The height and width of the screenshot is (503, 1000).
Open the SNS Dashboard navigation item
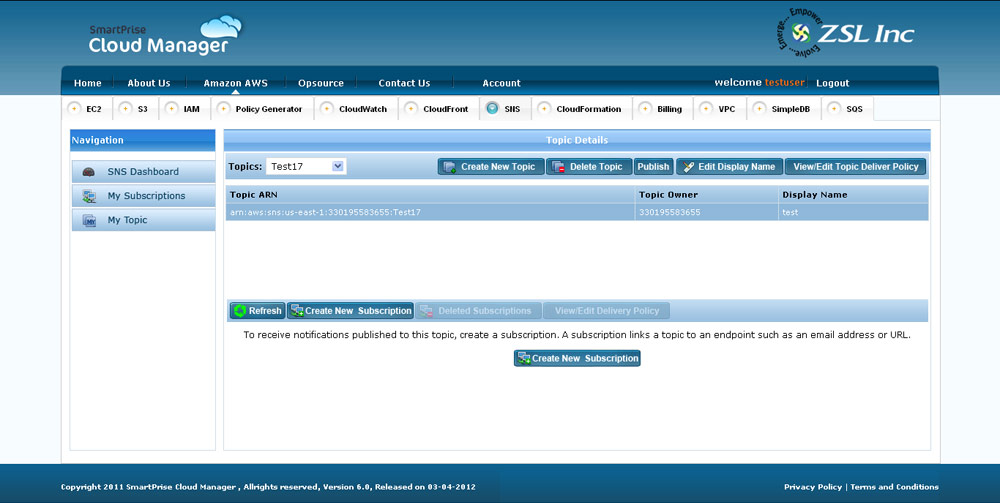point(143,171)
